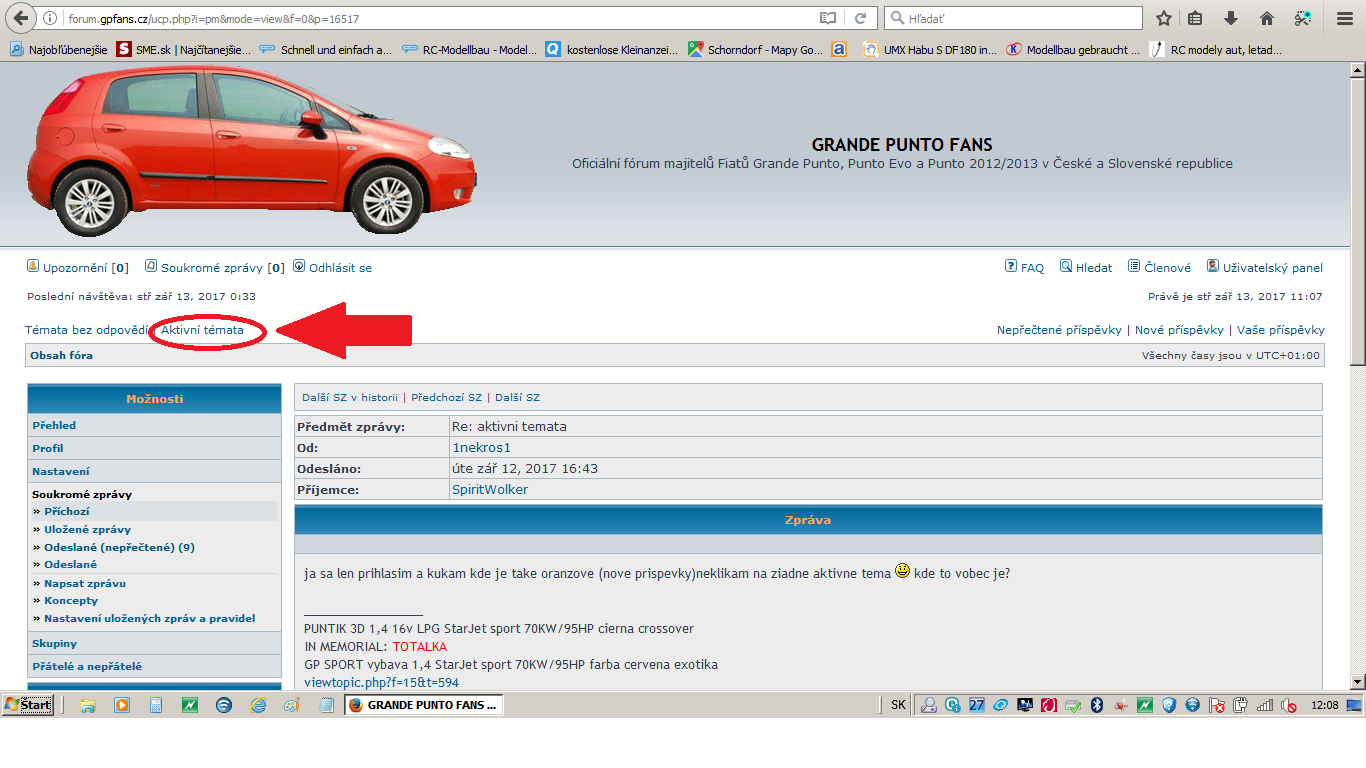Go to Předchozí SZ message

446,397
